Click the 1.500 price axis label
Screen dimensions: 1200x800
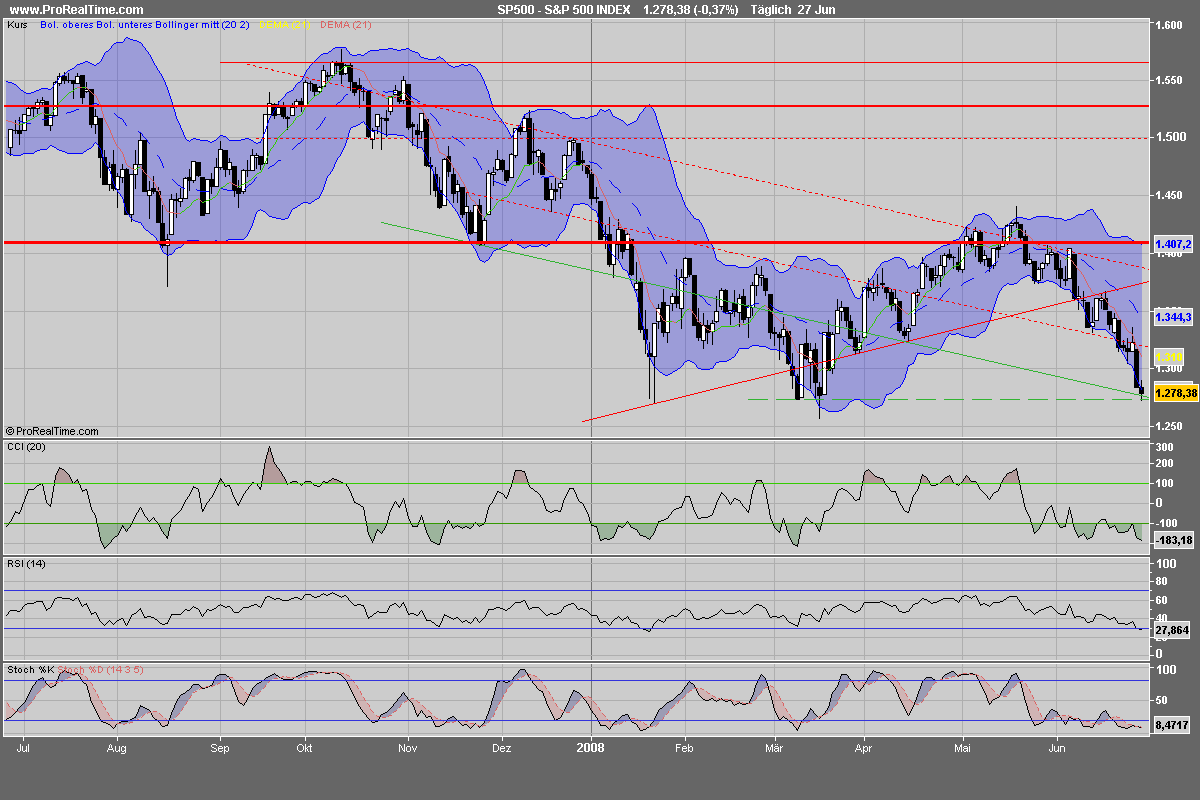tap(1169, 137)
